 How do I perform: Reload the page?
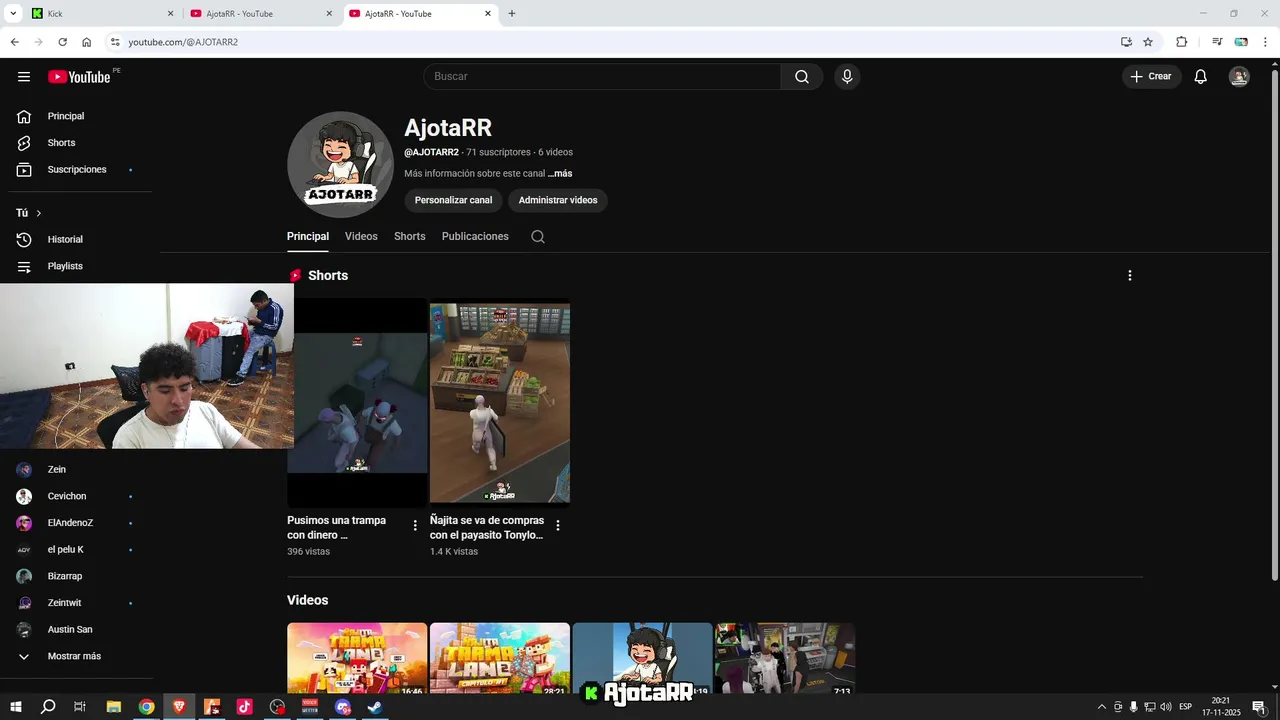[62, 42]
